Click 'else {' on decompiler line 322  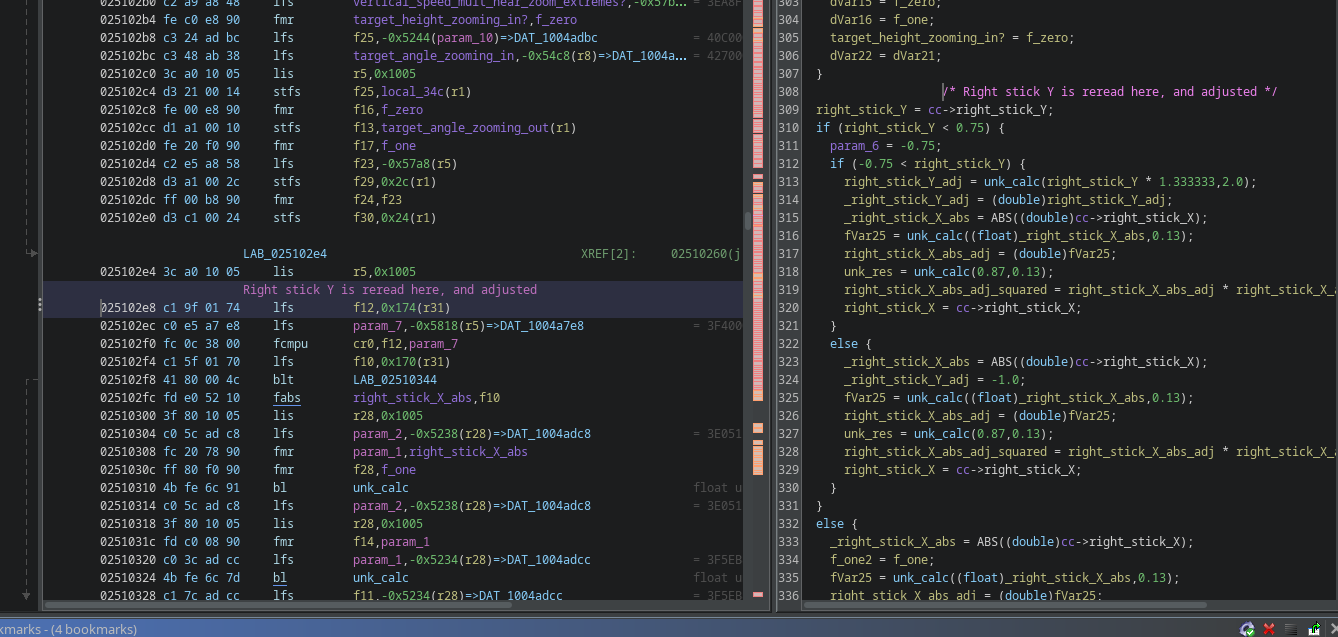click(x=851, y=344)
